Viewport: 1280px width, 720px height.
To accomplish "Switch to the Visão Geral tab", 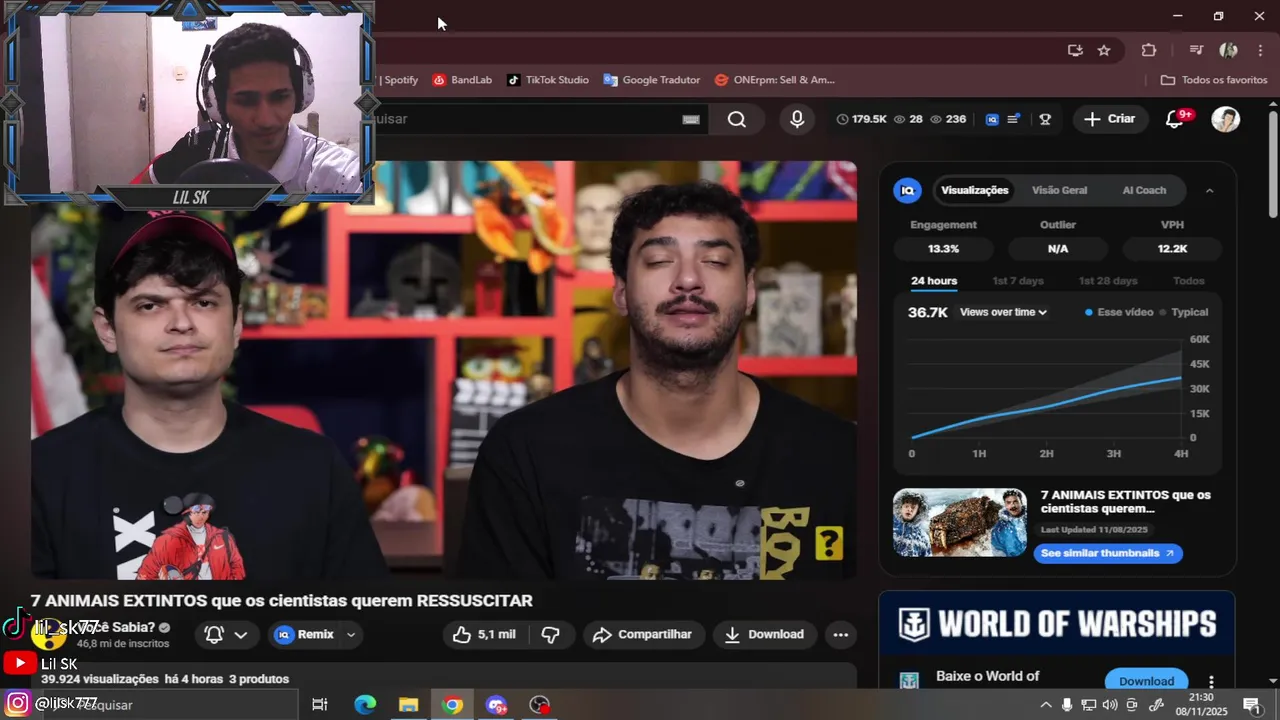I will pos(1059,190).
